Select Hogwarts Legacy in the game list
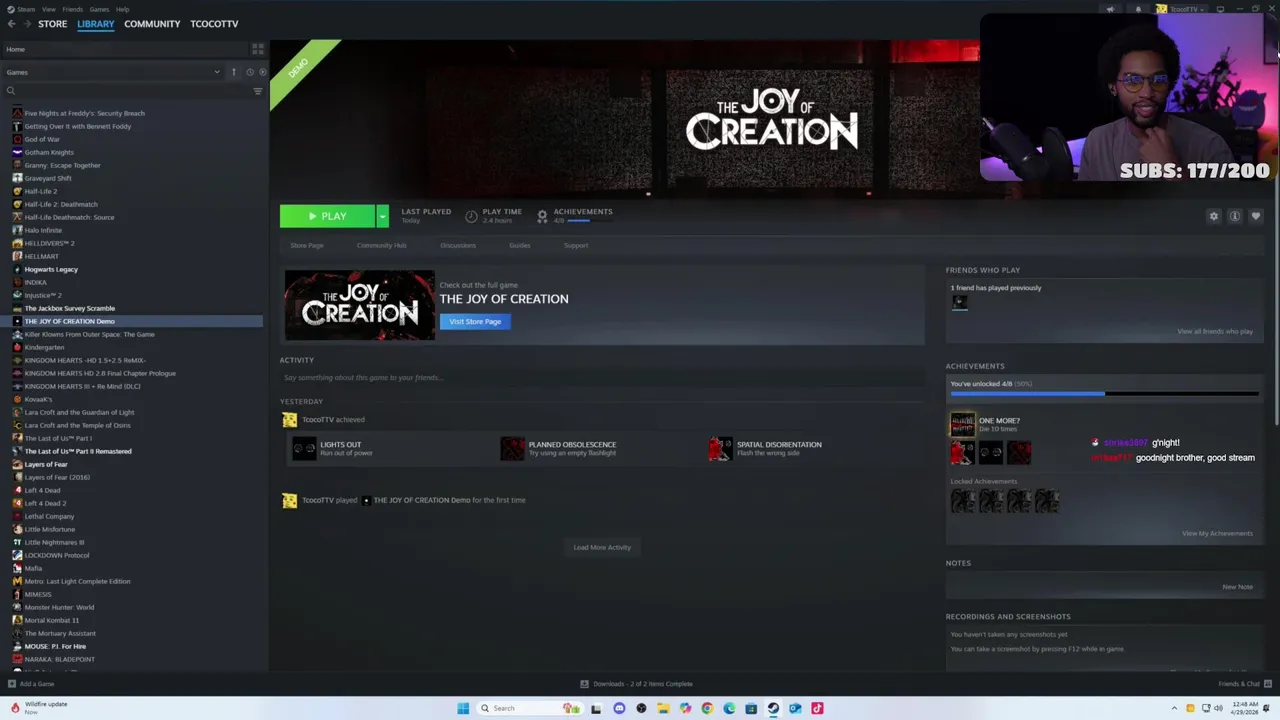Viewport: 1280px width, 720px height. pyautogui.click(x=51, y=269)
